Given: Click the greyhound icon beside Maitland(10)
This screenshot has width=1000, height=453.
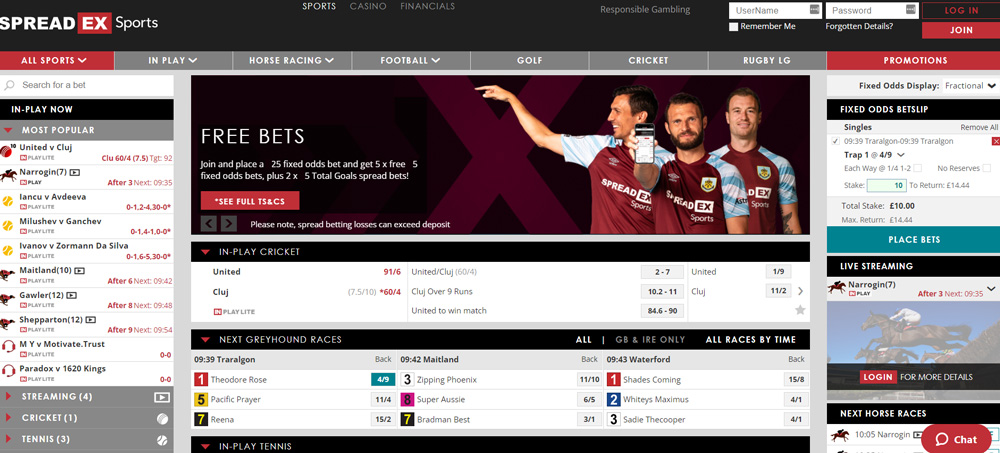Looking at the screenshot, I should tap(8, 275).
